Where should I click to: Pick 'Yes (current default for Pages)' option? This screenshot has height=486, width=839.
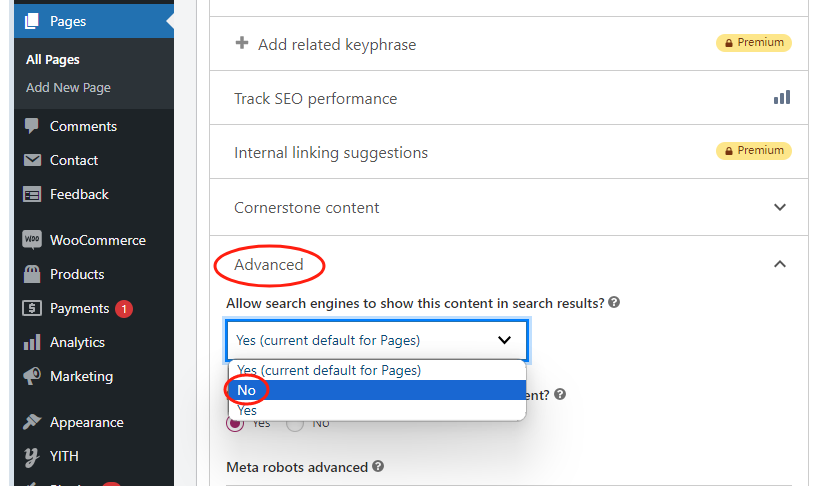(x=329, y=370)
